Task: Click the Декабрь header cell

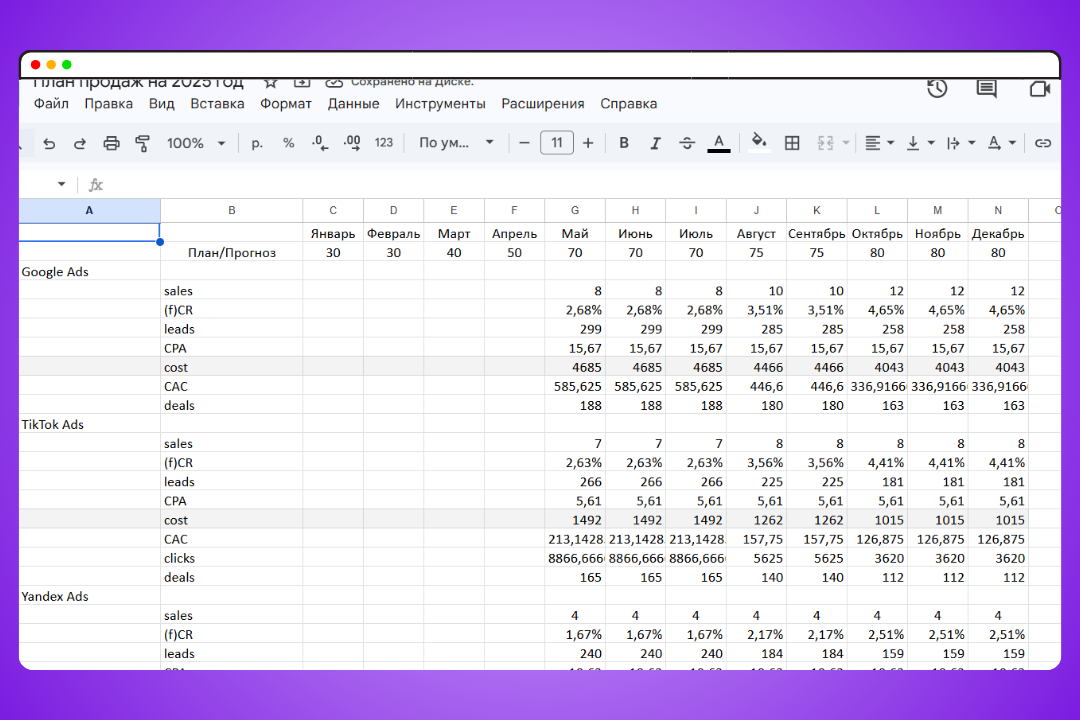Action: pos(998,233)
